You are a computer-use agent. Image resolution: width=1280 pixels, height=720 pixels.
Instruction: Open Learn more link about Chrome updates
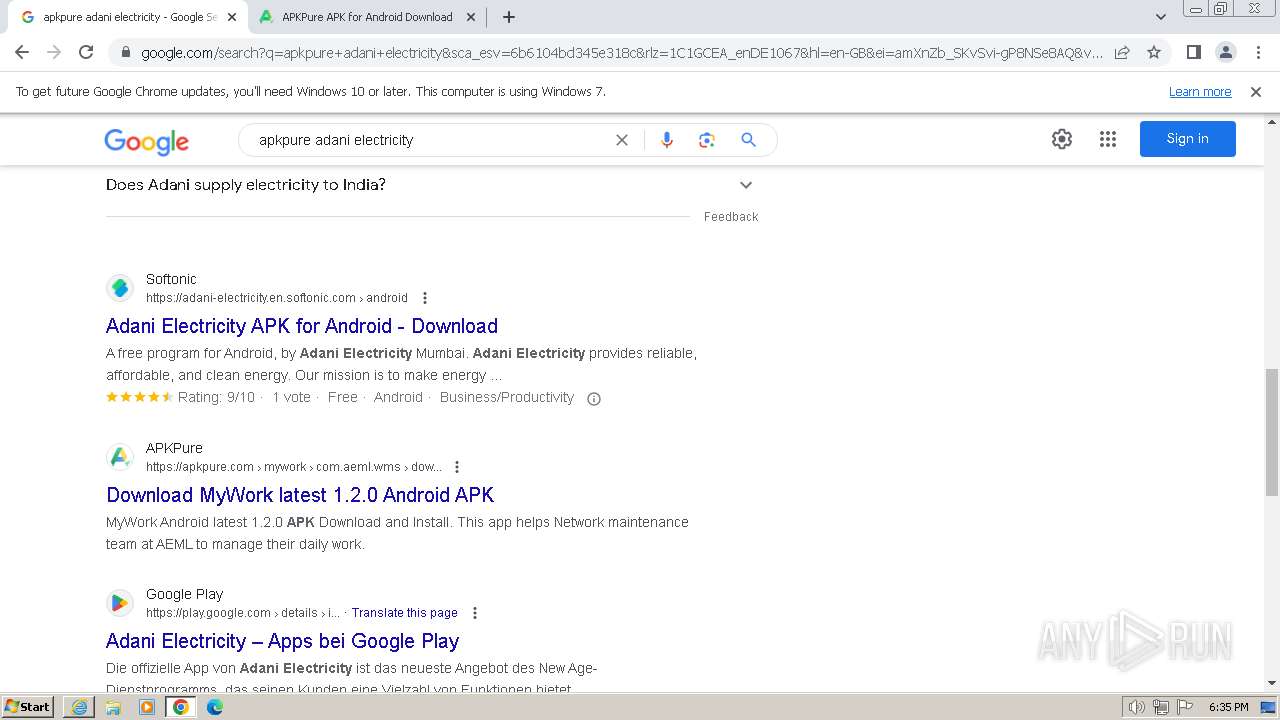point(1200,91)
